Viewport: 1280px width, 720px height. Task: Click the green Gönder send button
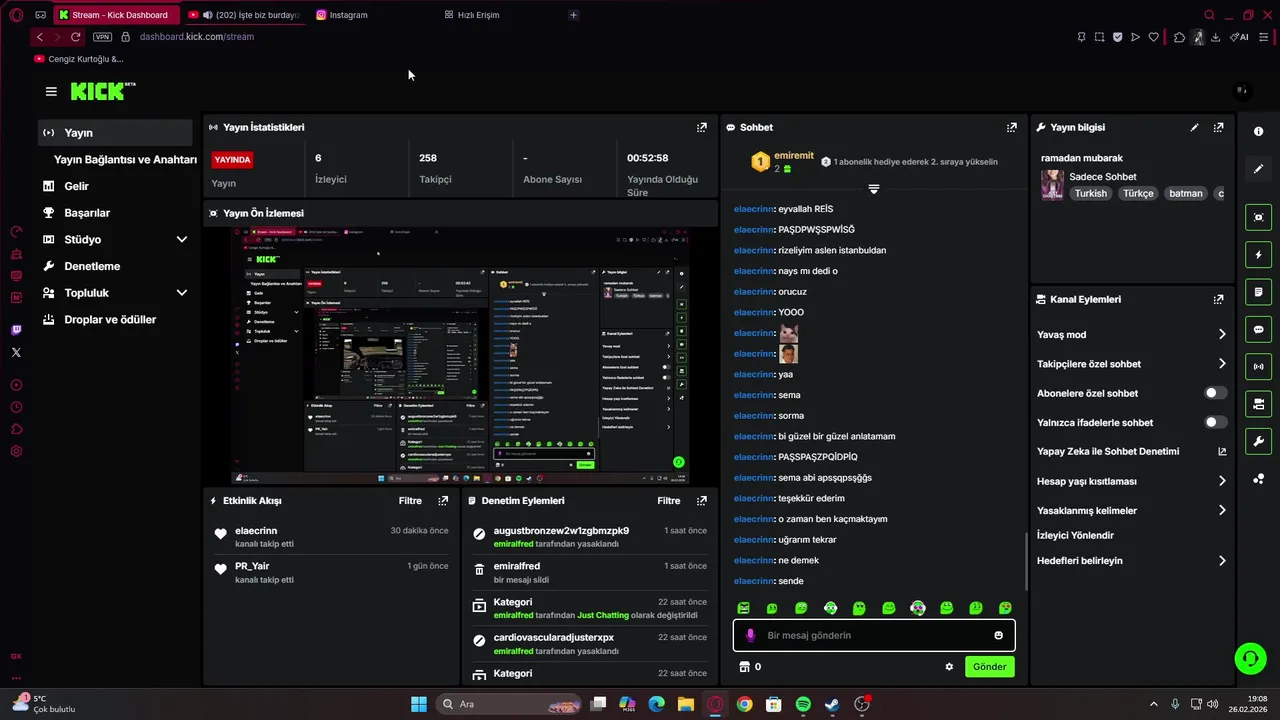pyautogui.click(x=989, y=667)
